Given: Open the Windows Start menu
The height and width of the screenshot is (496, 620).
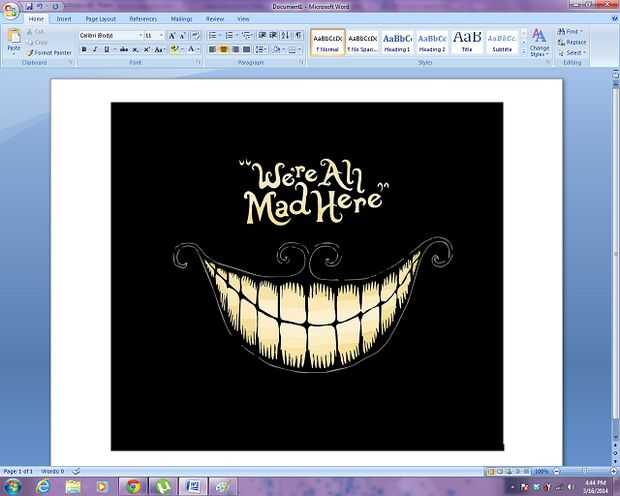Looking at the screenshot, I should (13, 487).
